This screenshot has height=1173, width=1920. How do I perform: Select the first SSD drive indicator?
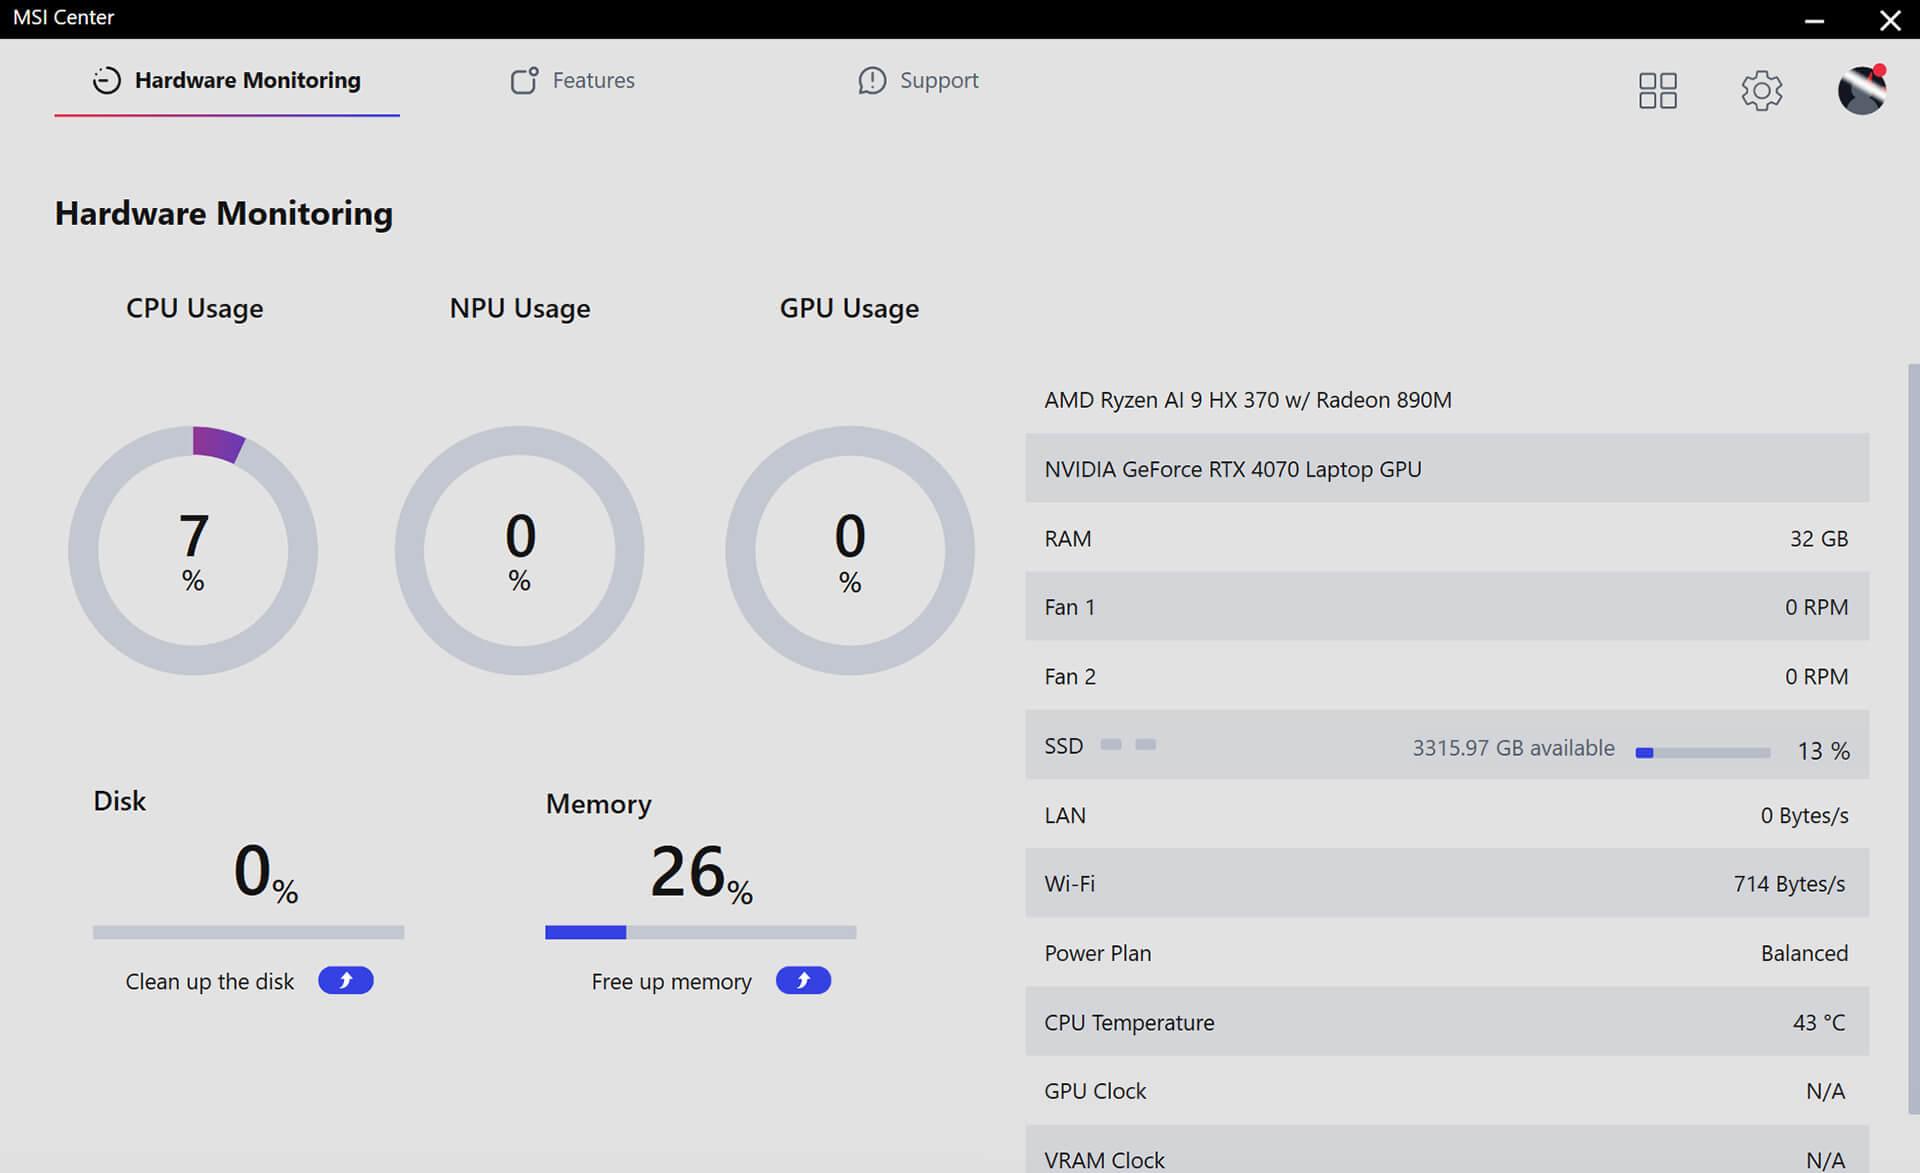click(1111, 744)
